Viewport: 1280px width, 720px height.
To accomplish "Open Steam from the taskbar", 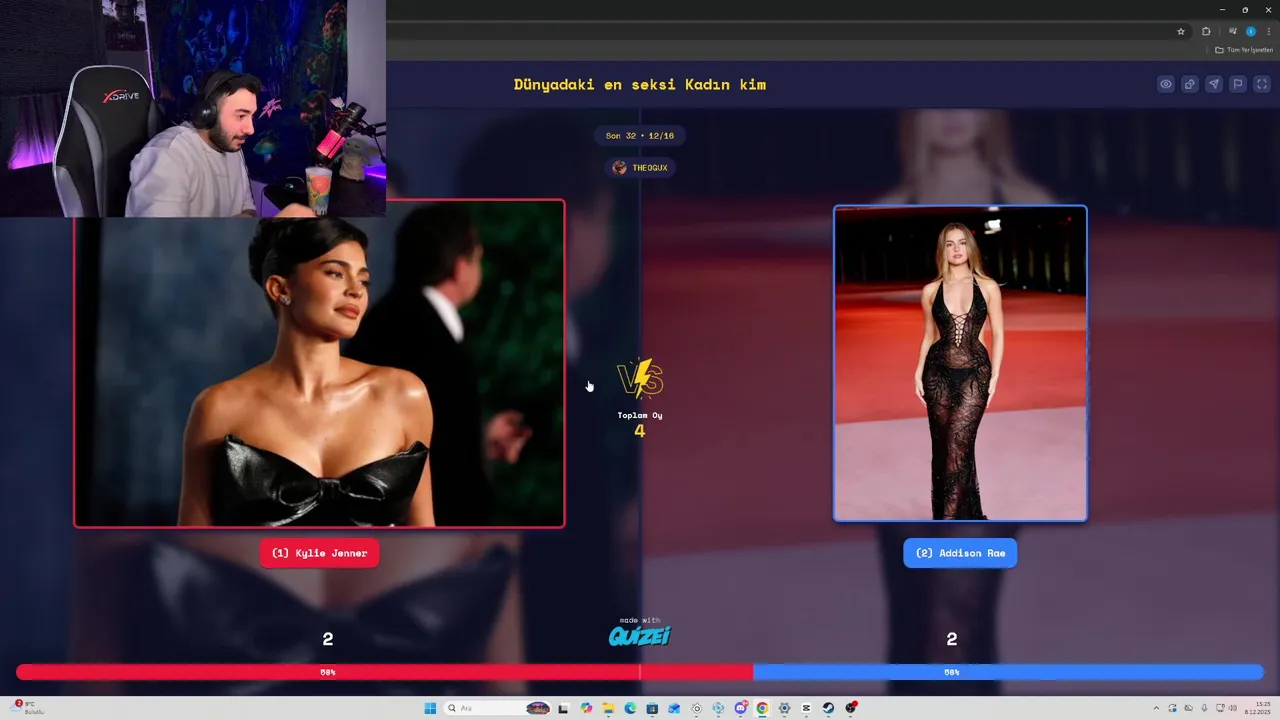I will [828, 708].
